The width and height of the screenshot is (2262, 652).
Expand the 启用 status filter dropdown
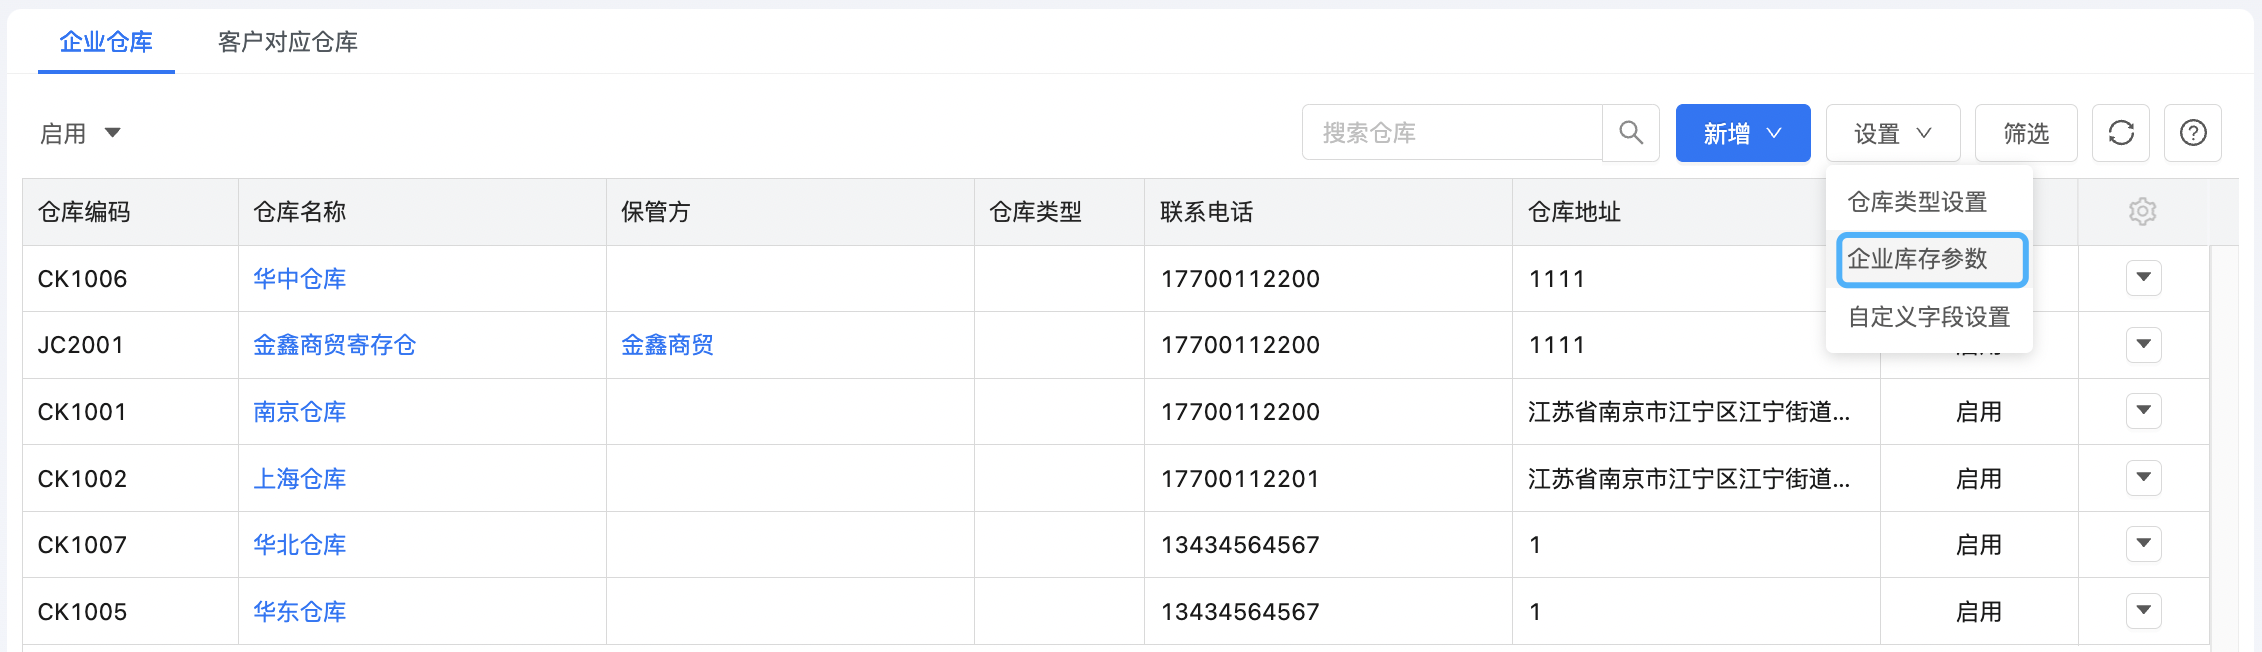pos(80,133)
